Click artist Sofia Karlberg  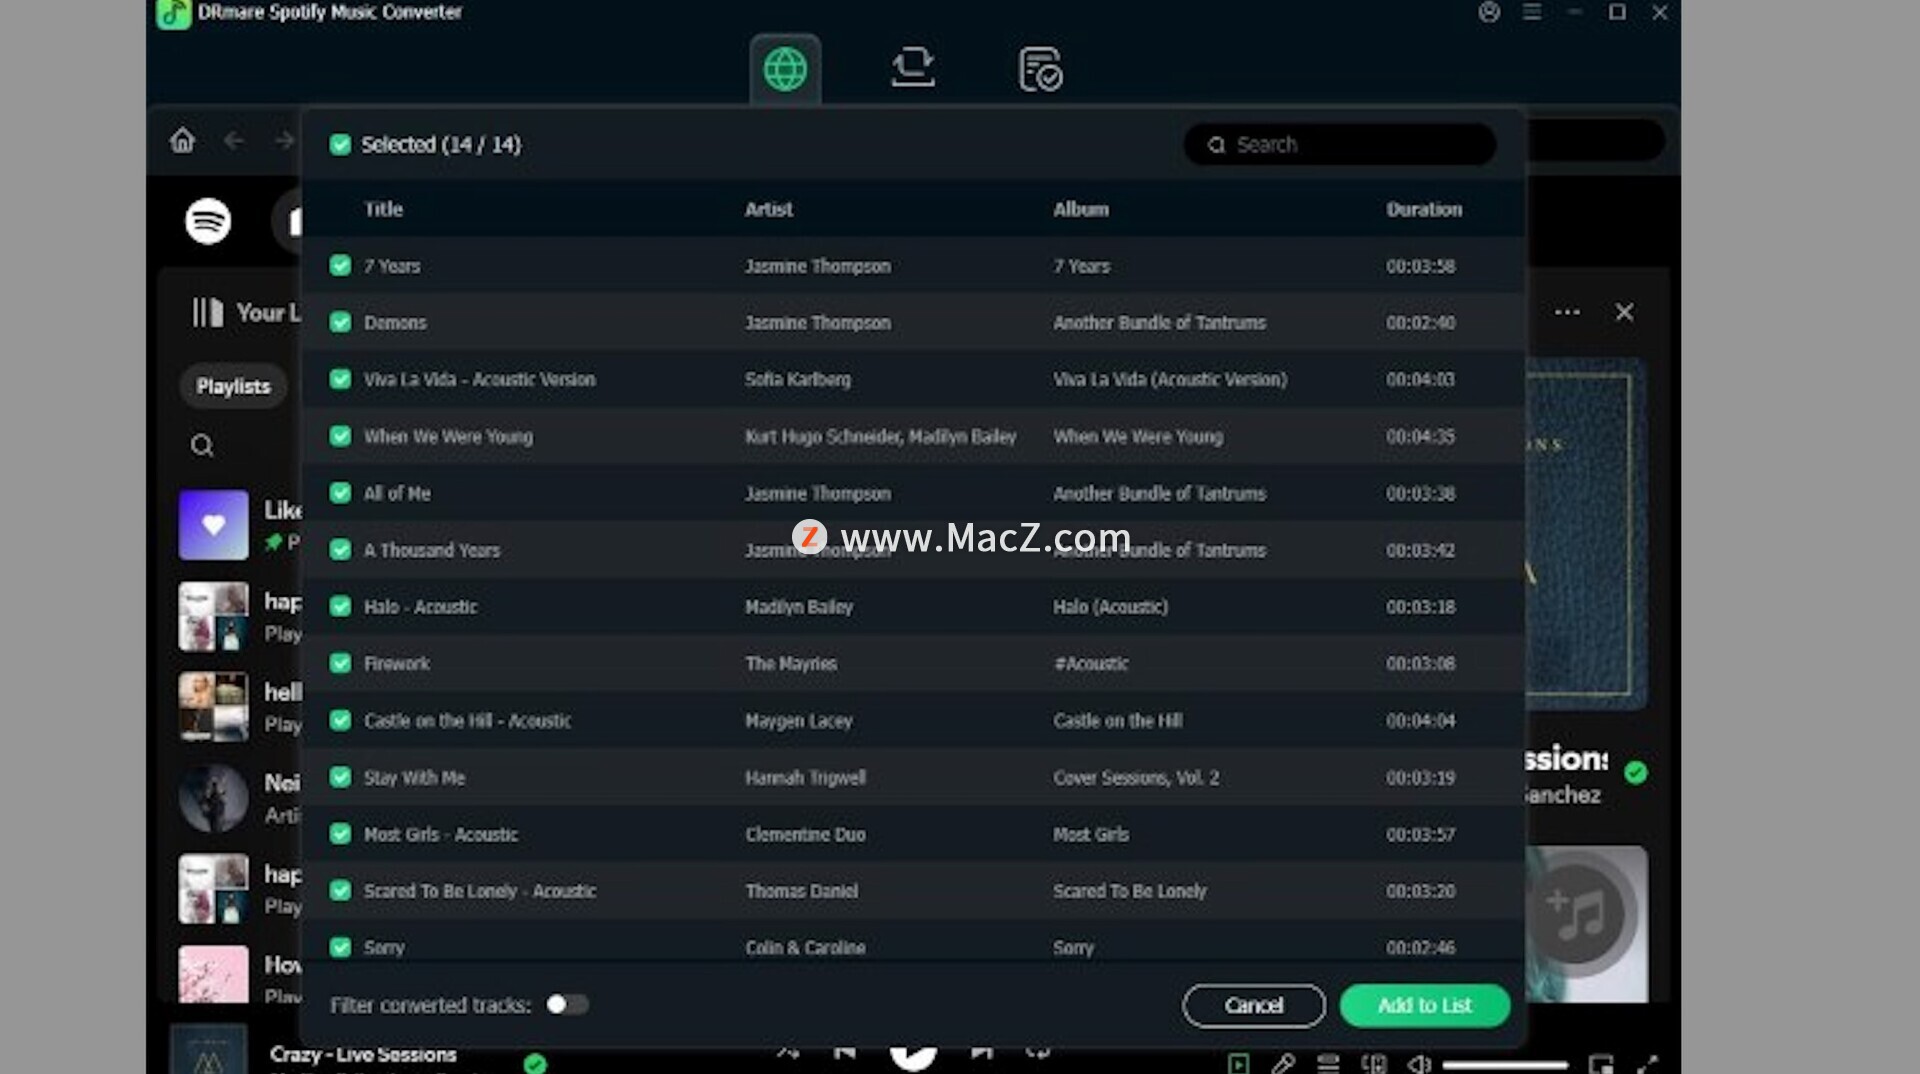coord(797,379)
